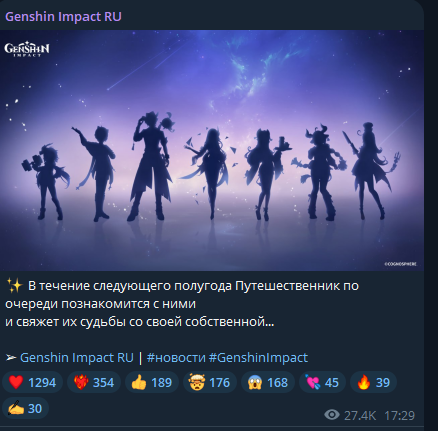Add the exploding head reaction 176
This screenshot has width=438, height=431.
click(210, 382)
